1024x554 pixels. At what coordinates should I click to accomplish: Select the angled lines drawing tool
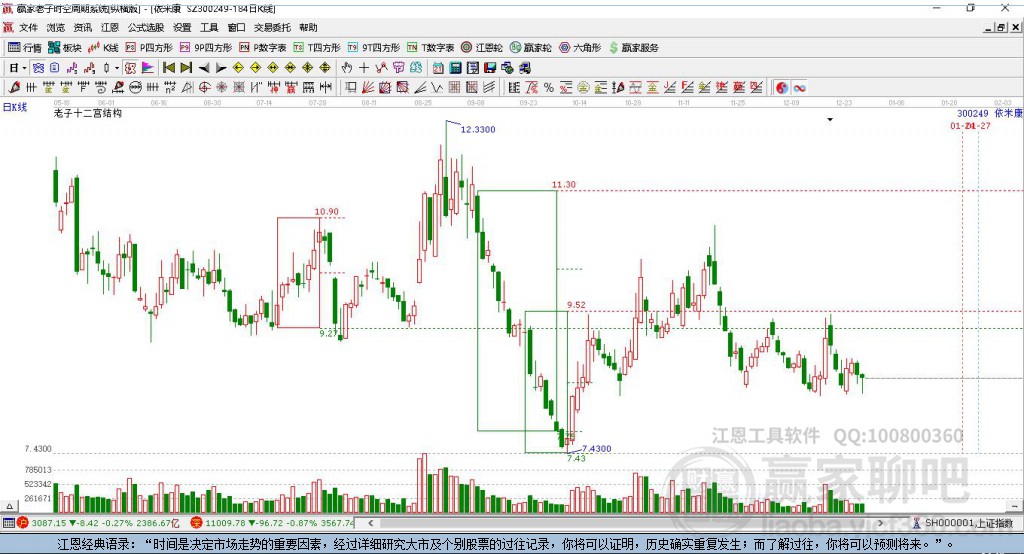[421, 88]
